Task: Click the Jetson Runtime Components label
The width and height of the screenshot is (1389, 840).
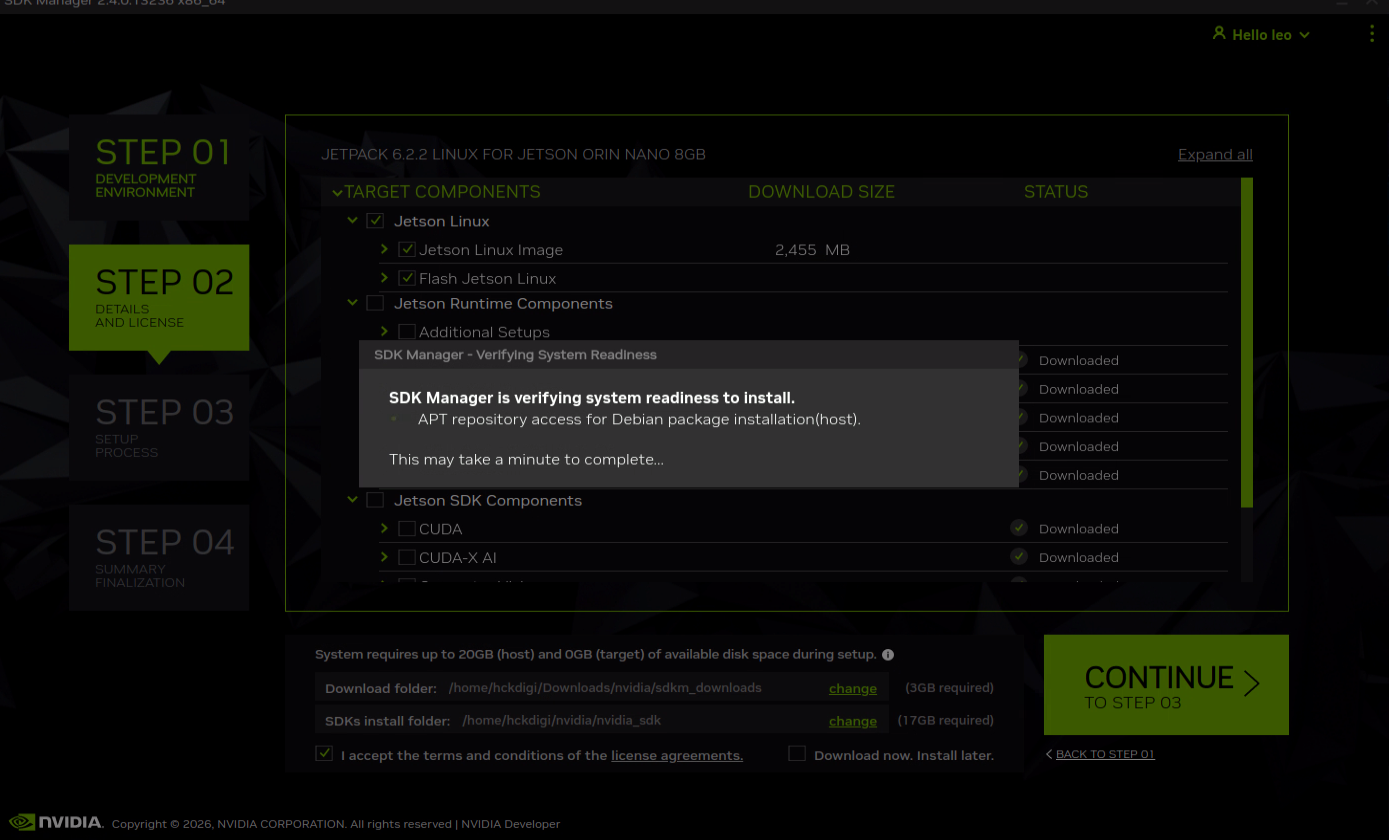Action: [x=503, y=304]
